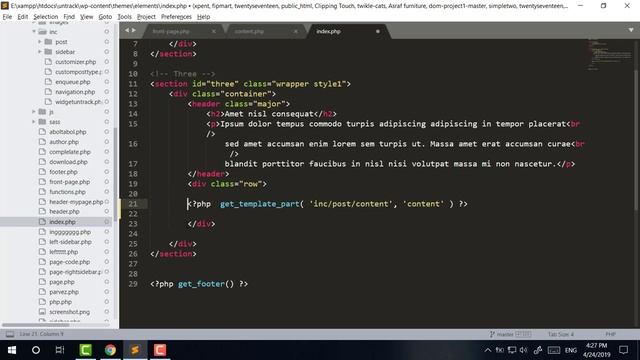Open author.php in the sidebar
This screenshot has height=360, width=640.
point(64,142)
